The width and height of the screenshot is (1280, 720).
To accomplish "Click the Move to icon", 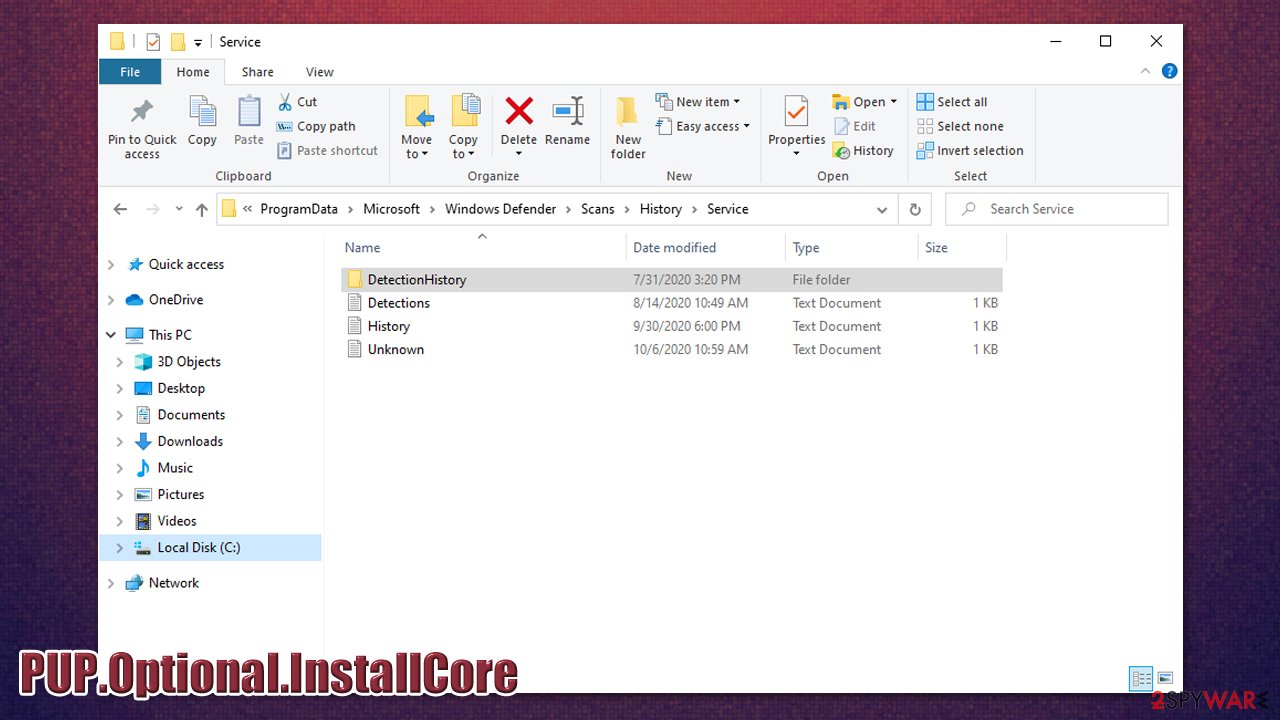I will 417,112.
